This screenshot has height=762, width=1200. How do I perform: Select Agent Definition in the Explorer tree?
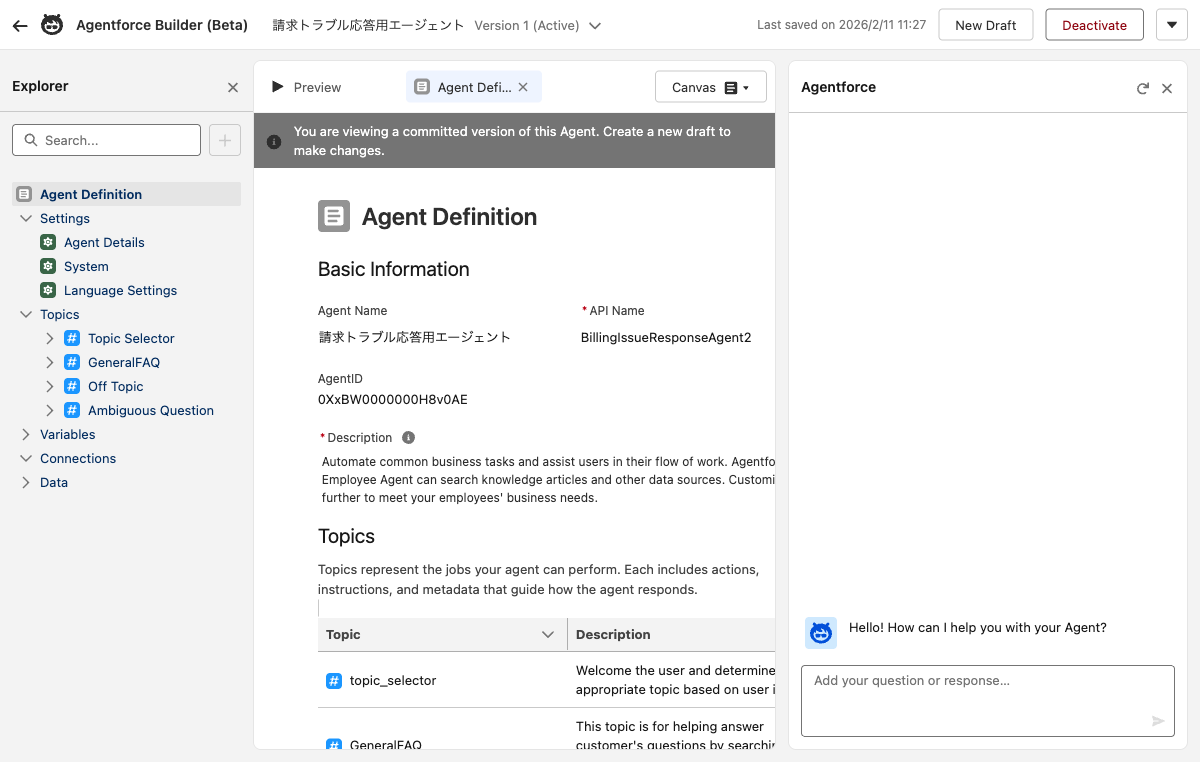90,194
